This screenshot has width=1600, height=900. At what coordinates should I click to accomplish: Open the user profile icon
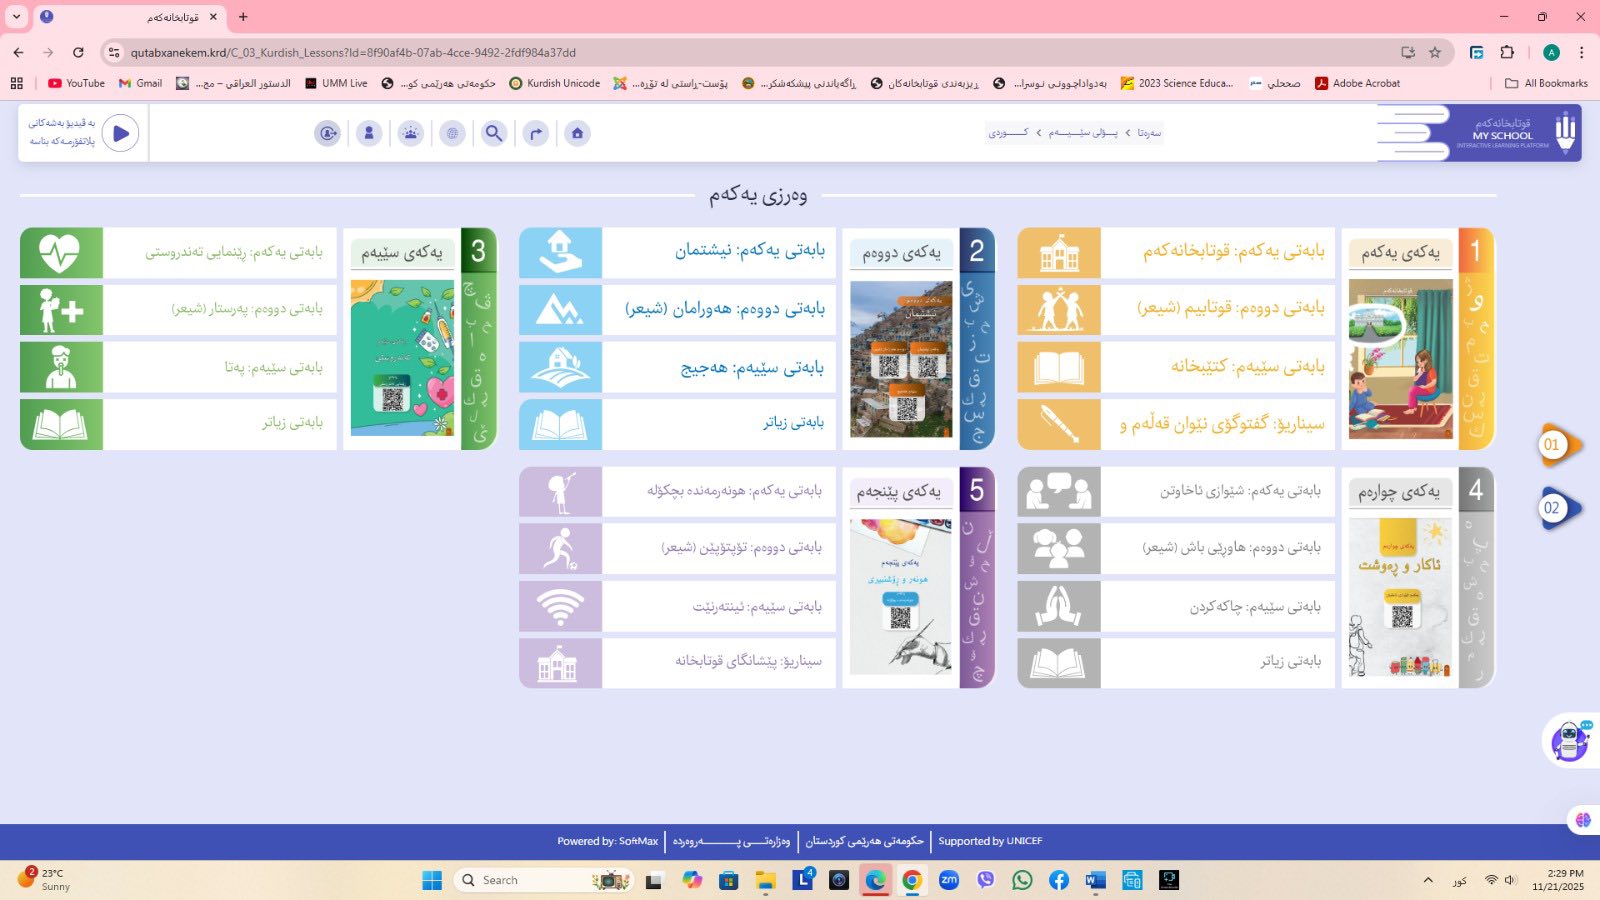pyautogui.click(x=369, y=133)
